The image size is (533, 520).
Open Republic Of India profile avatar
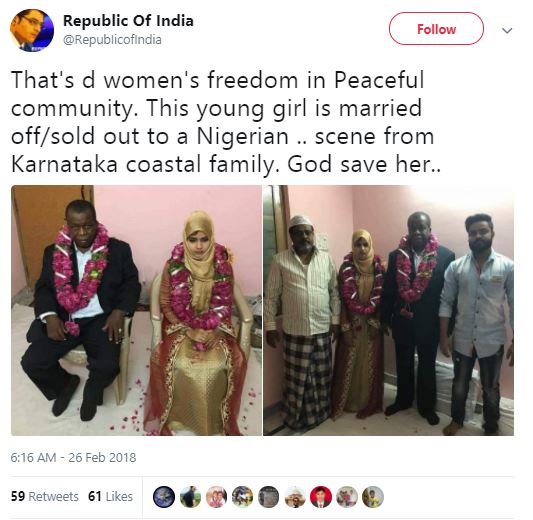(x=32, y=30)
